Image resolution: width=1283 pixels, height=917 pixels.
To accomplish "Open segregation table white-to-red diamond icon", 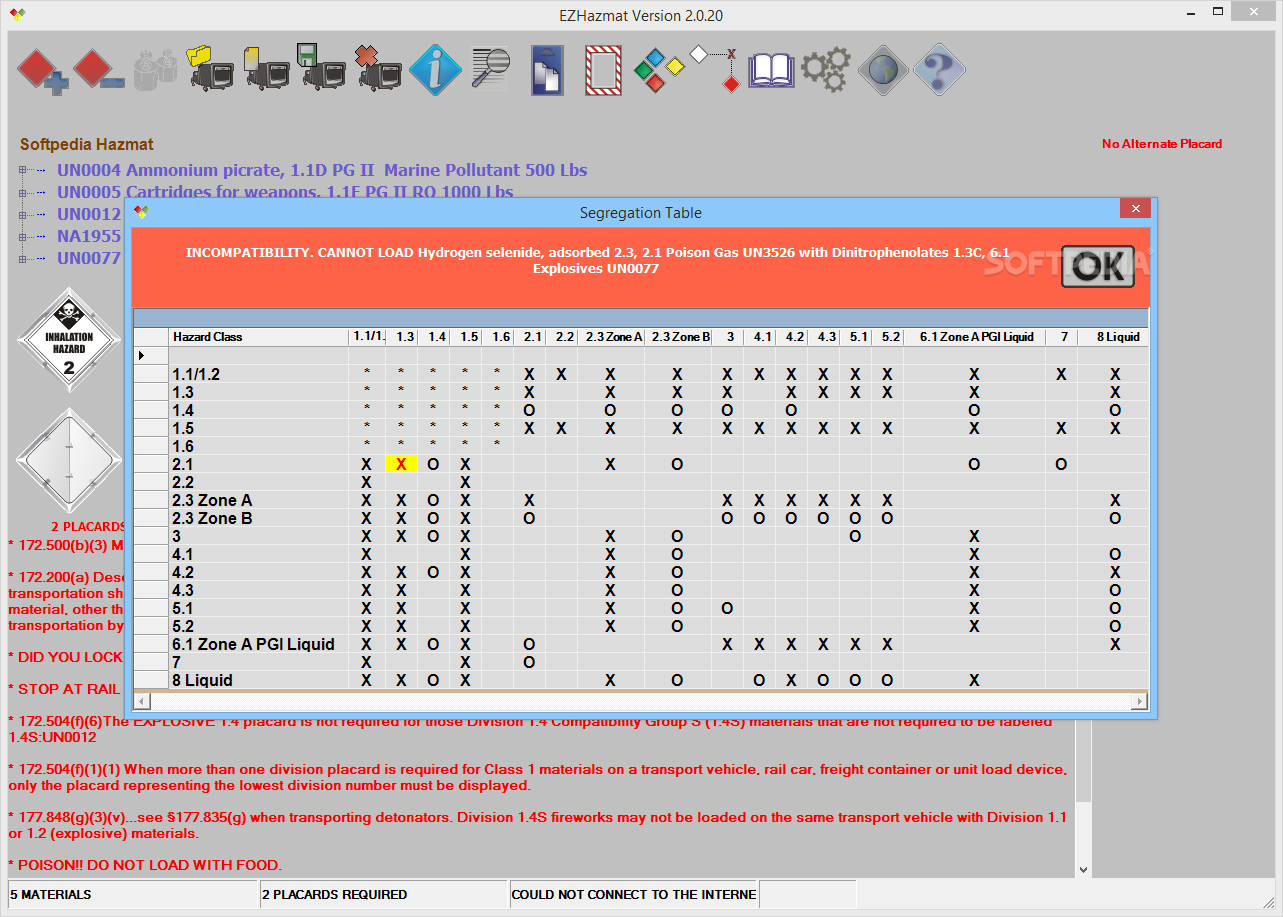I will pos(715,70).
